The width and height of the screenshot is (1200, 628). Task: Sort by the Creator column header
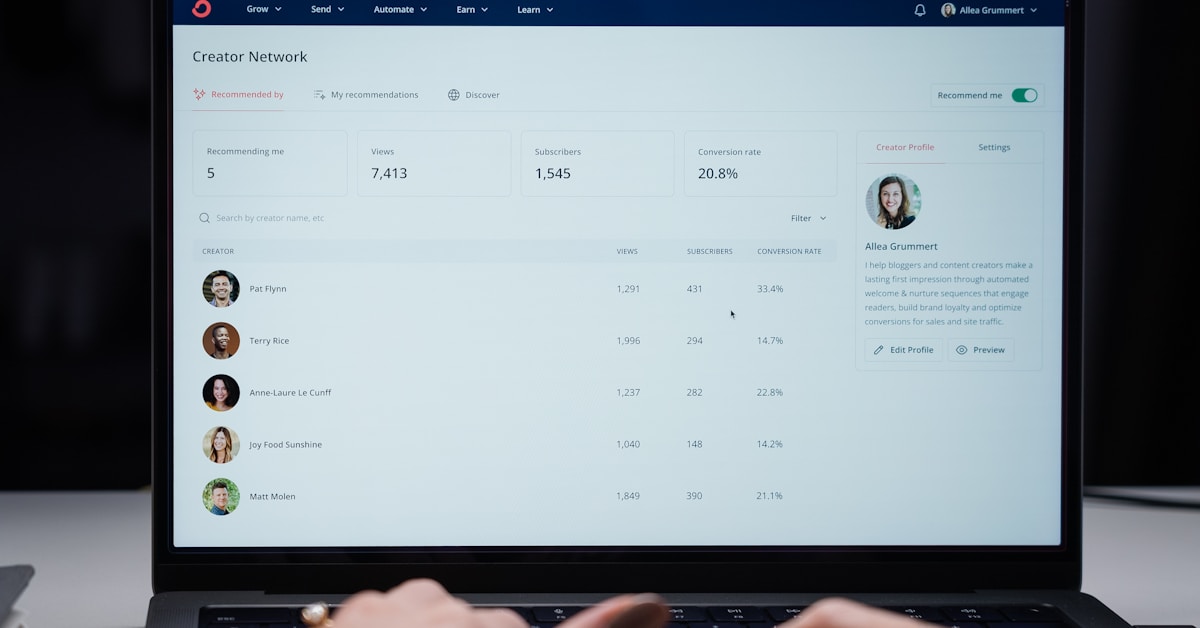(218, 251)
